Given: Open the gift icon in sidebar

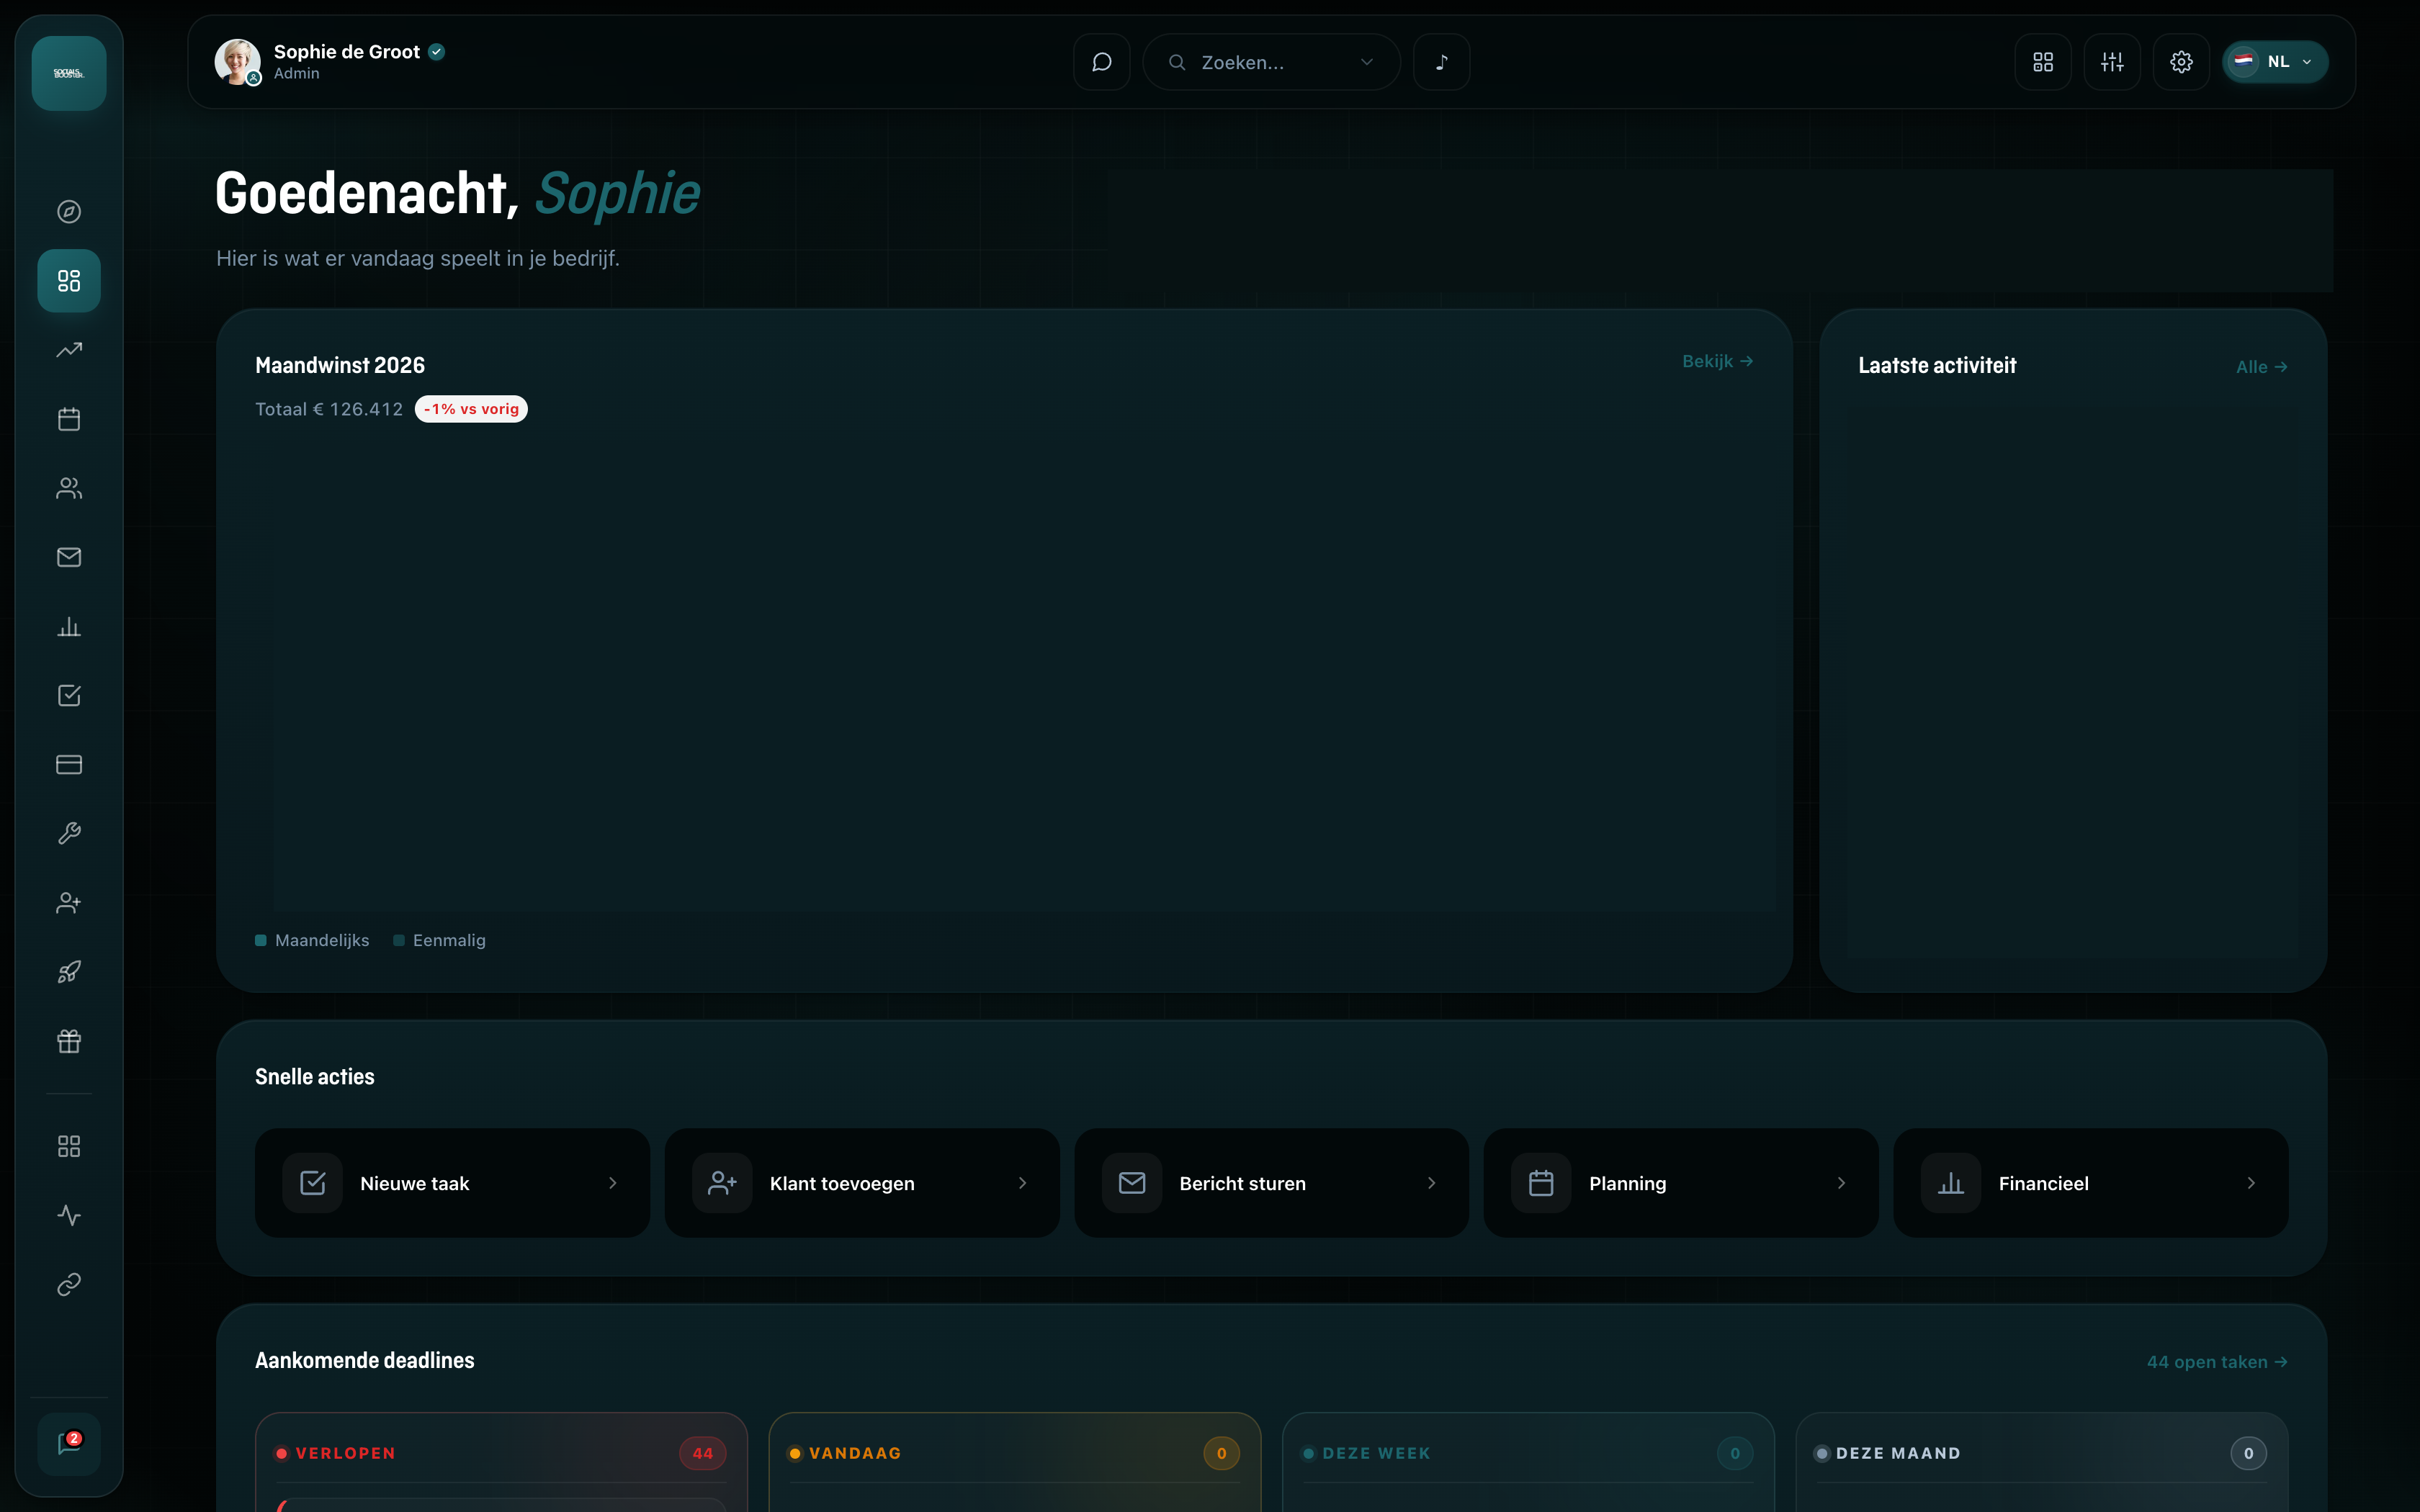Looking at the screenshot, I should coord(69,1041).
